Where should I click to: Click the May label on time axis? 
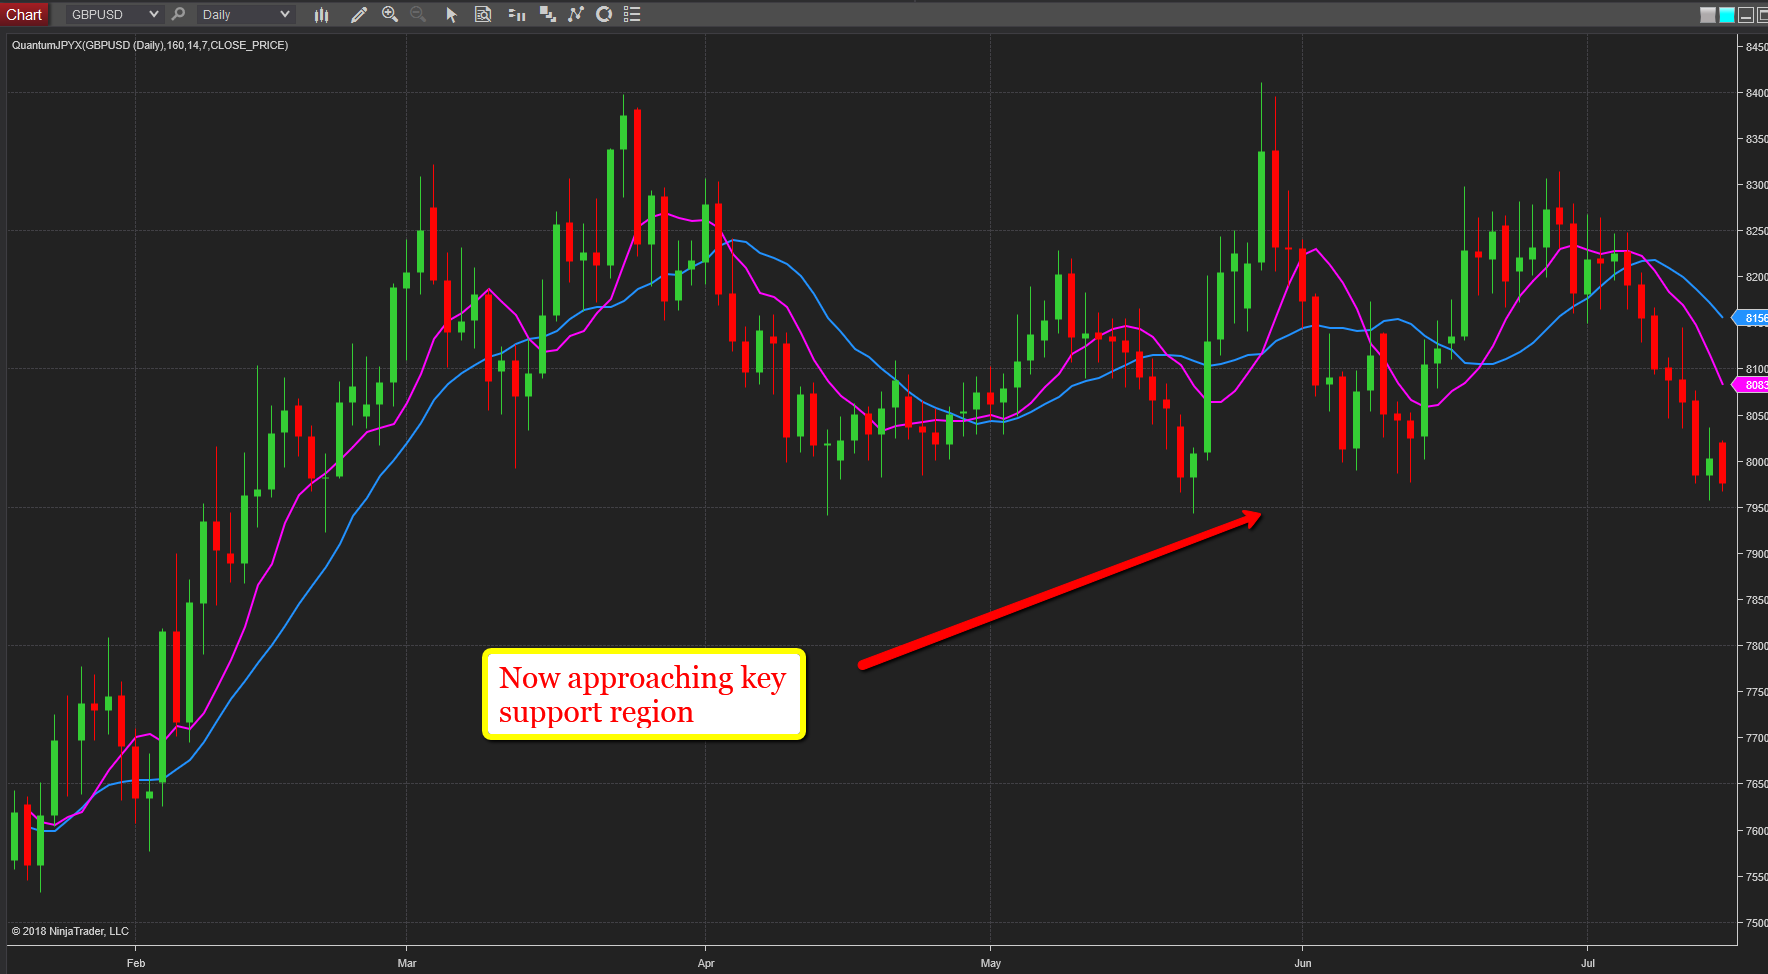click(991, 963)
